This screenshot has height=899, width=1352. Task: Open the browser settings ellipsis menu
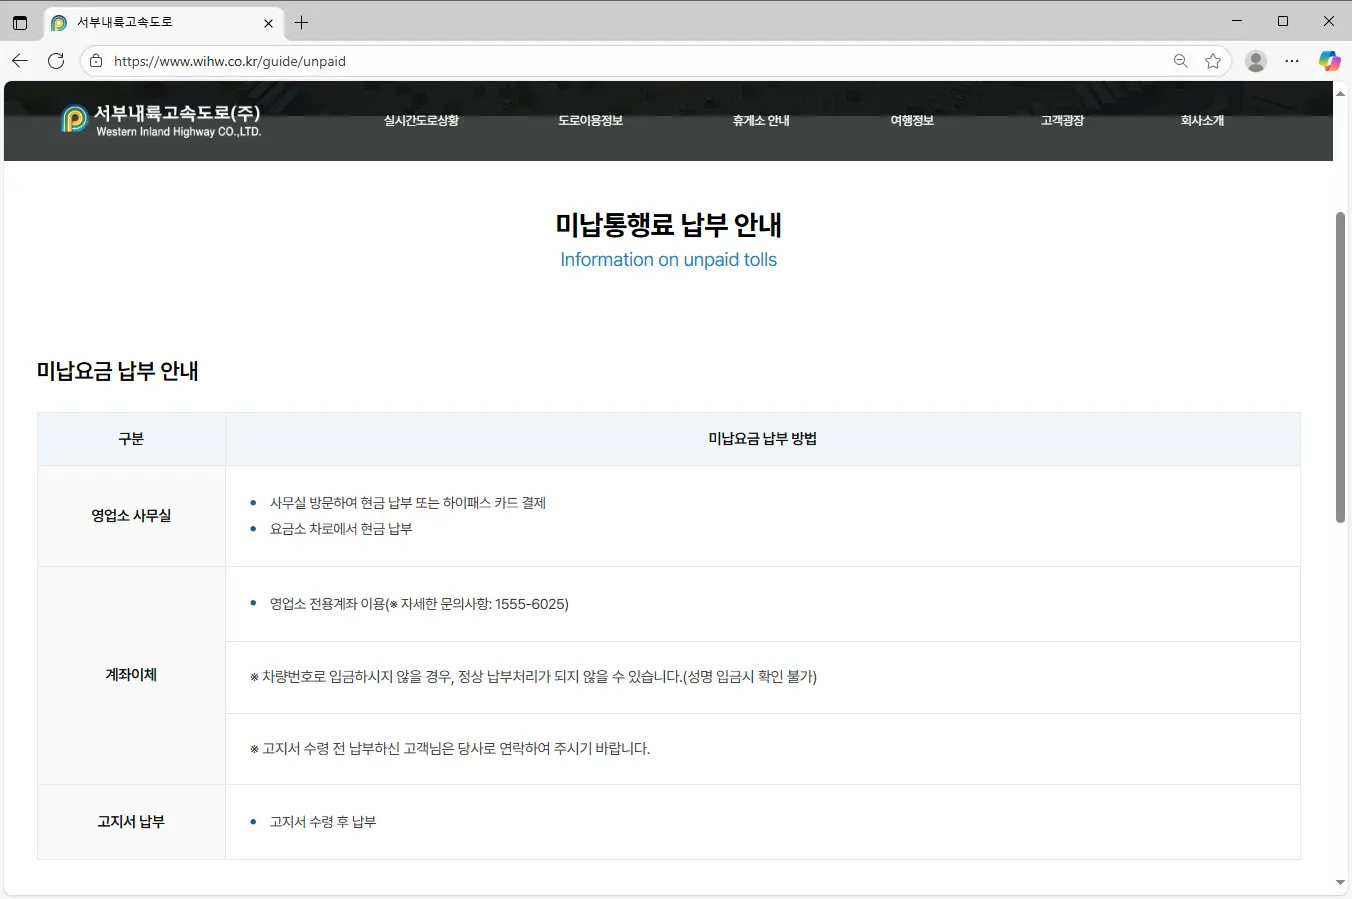pos(1292,60)
